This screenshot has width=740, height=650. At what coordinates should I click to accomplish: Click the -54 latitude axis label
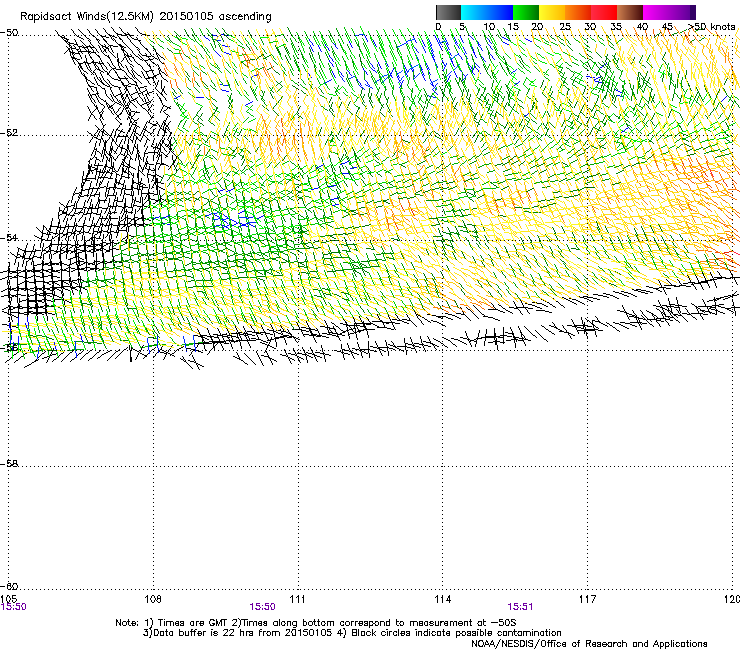[9, 237]
